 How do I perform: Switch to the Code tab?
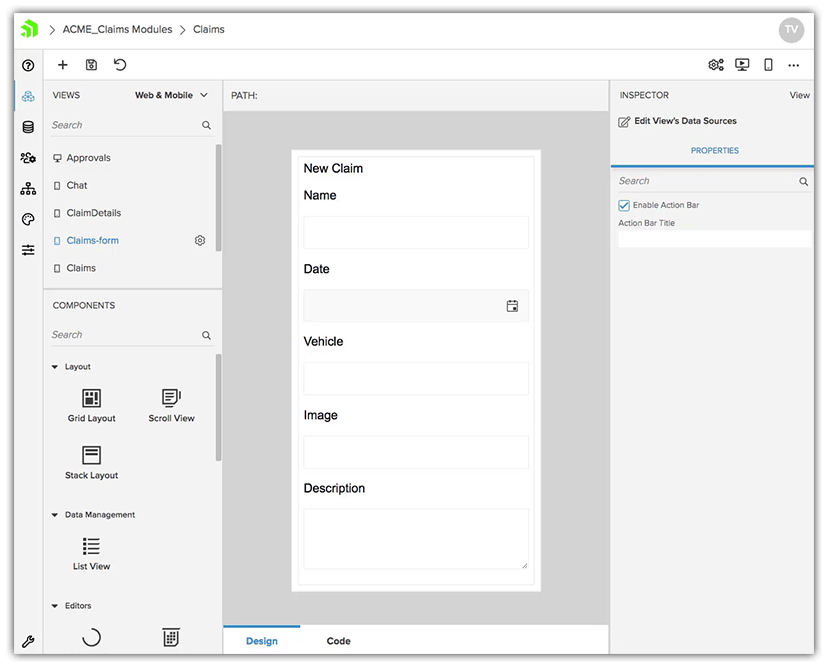click(338, 641)
